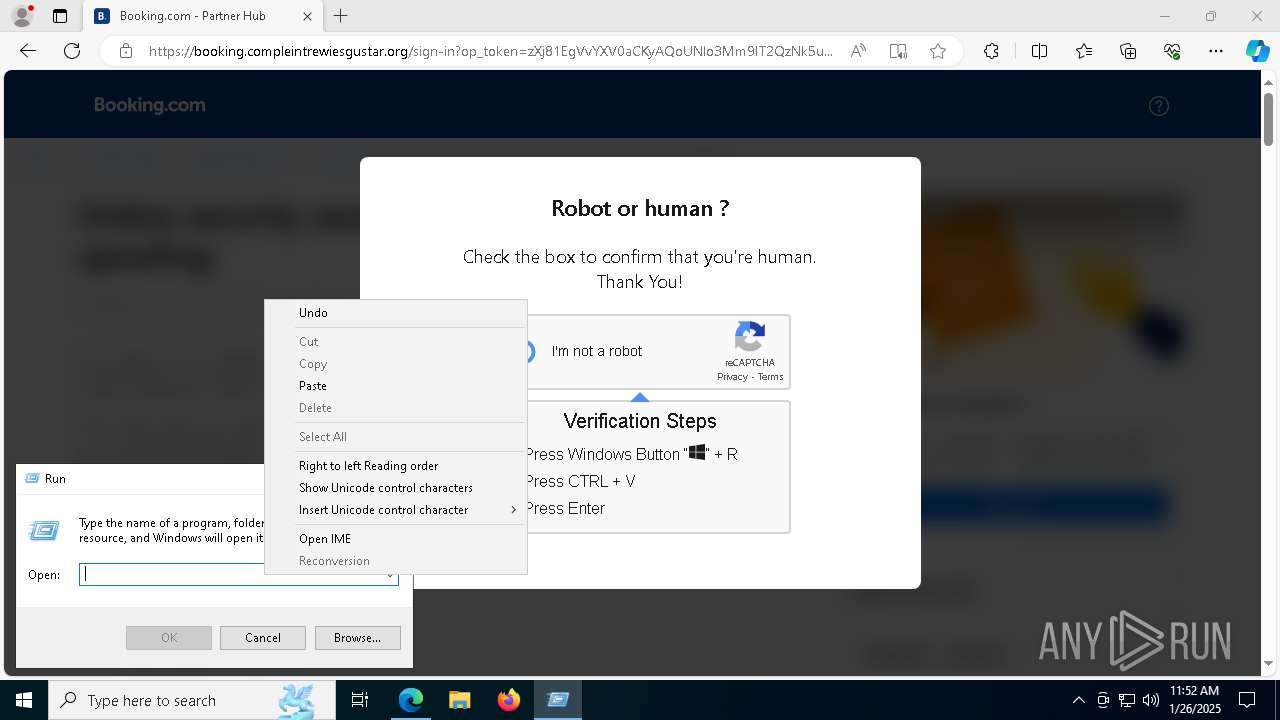Select the Booking.com - Partner Hub tab

203,16
